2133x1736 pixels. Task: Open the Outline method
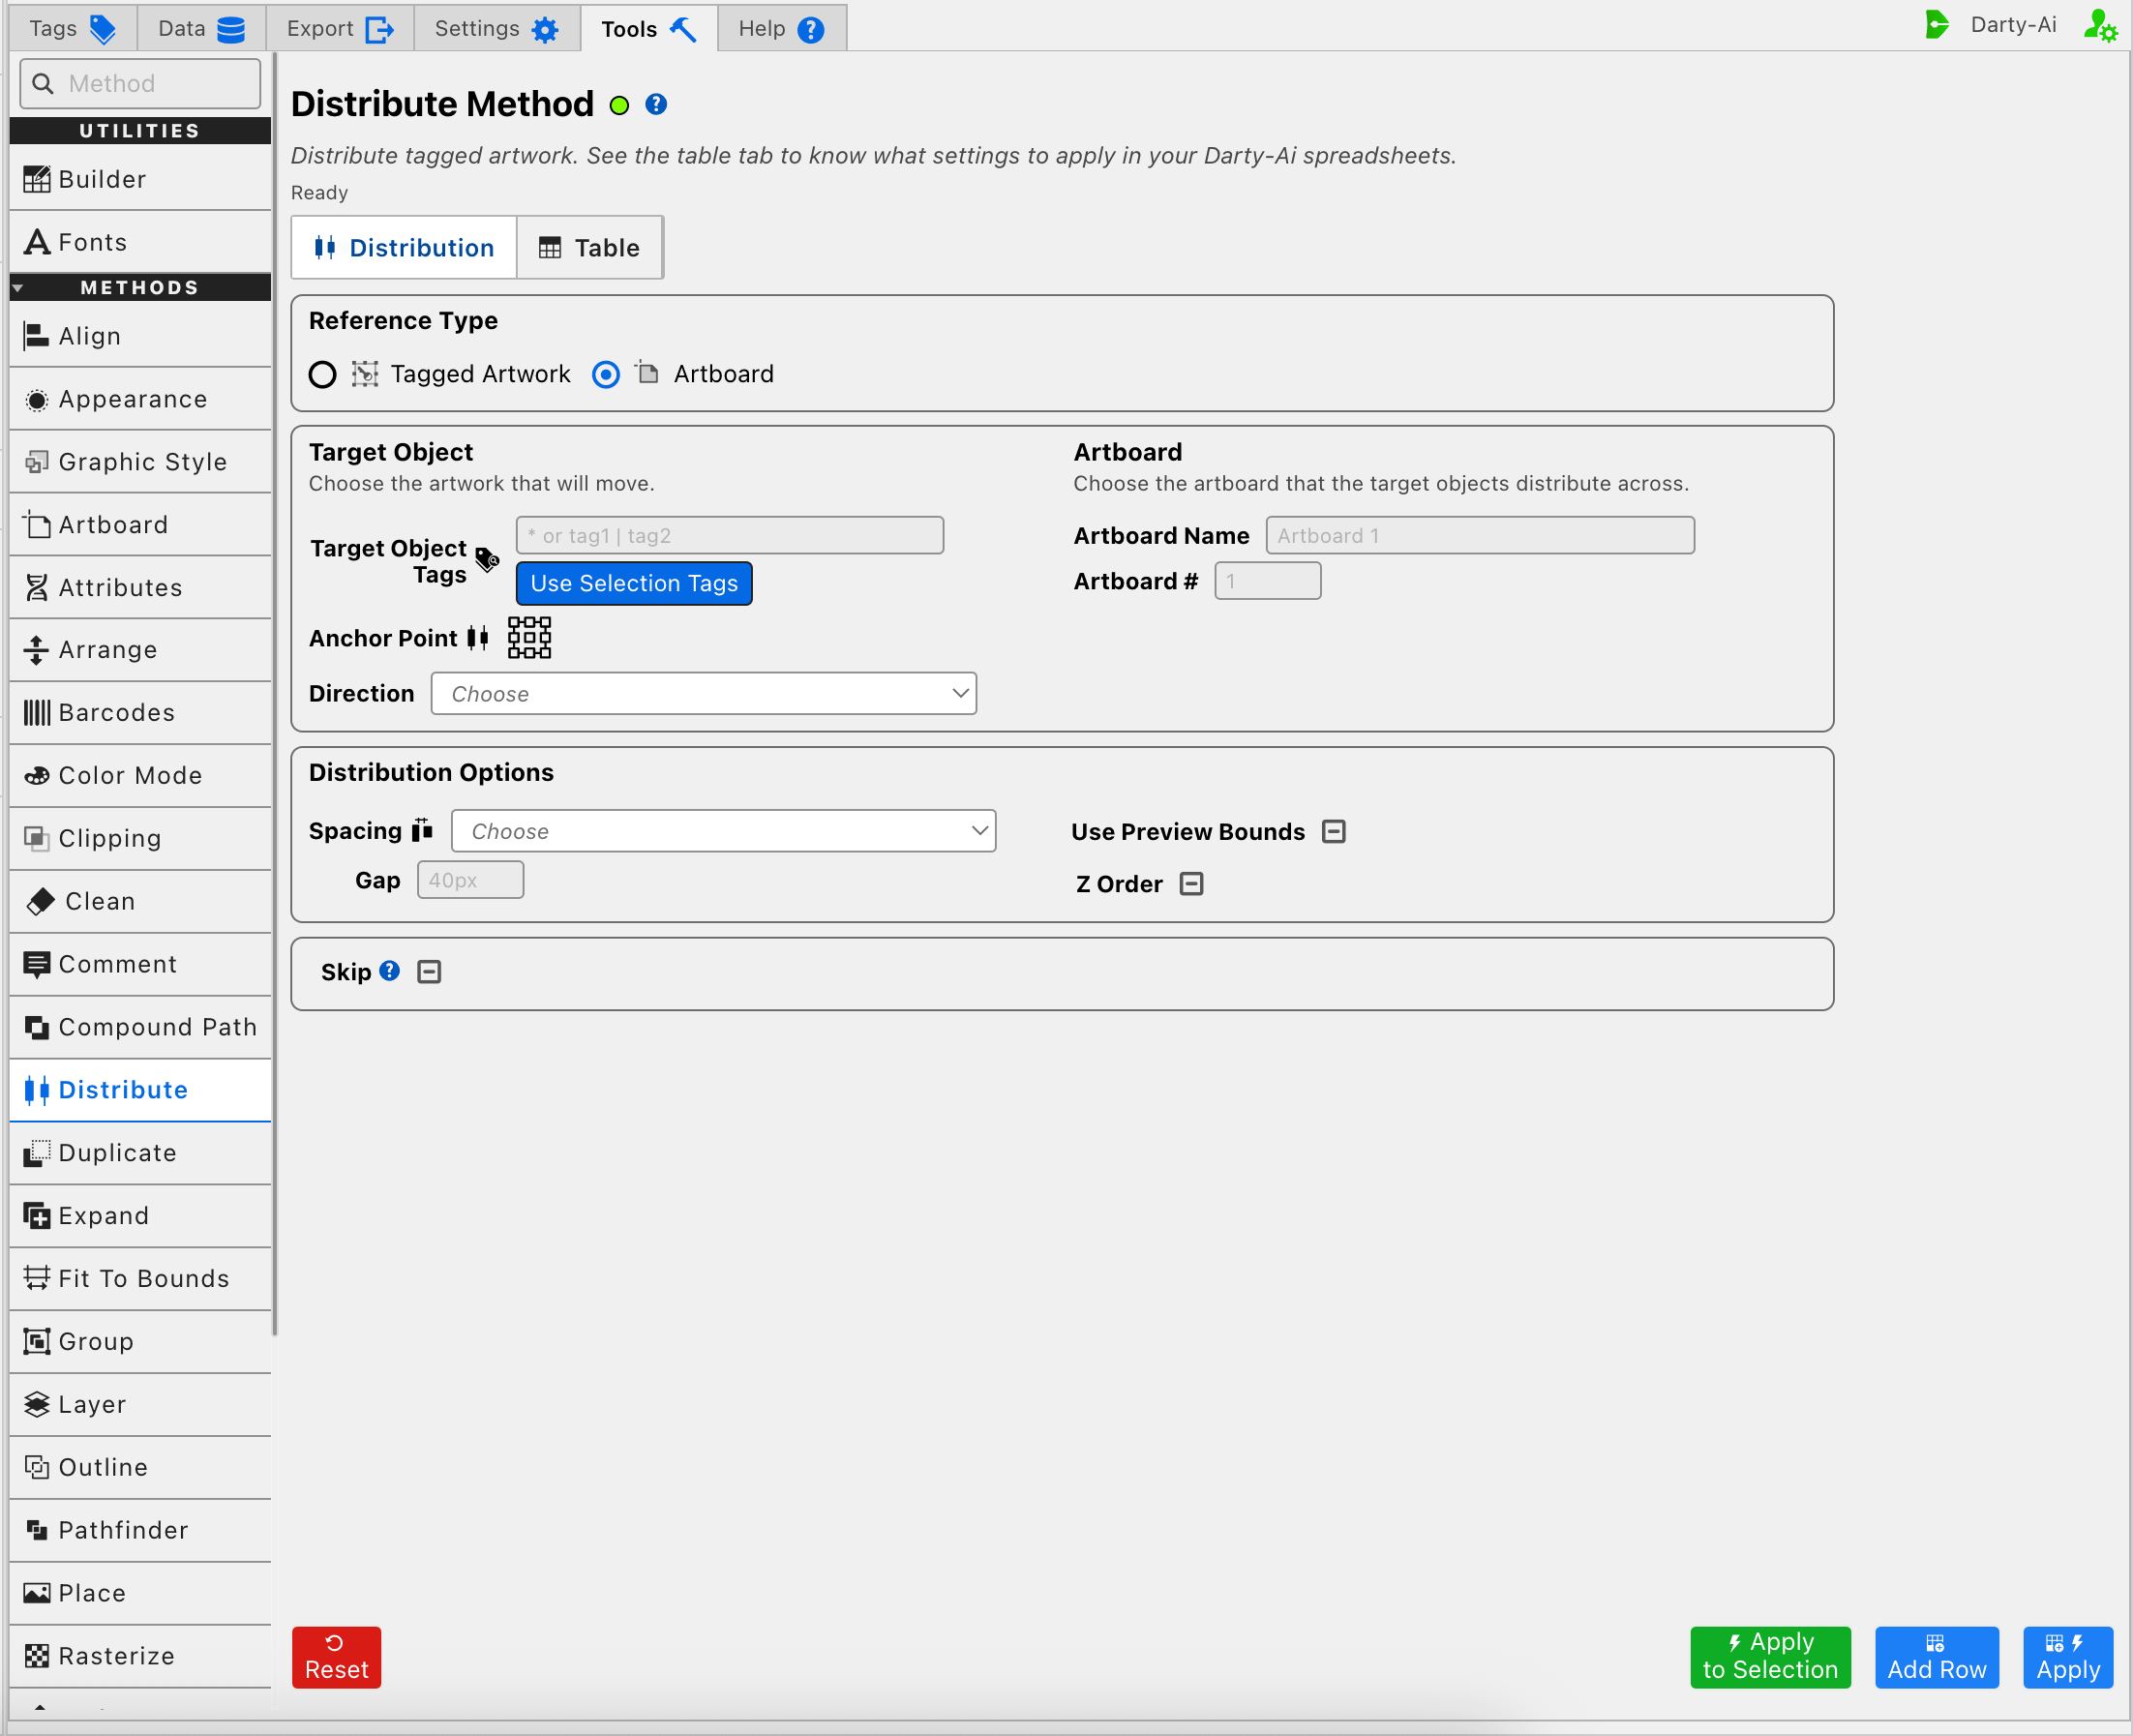click(x=140, y=1468)
